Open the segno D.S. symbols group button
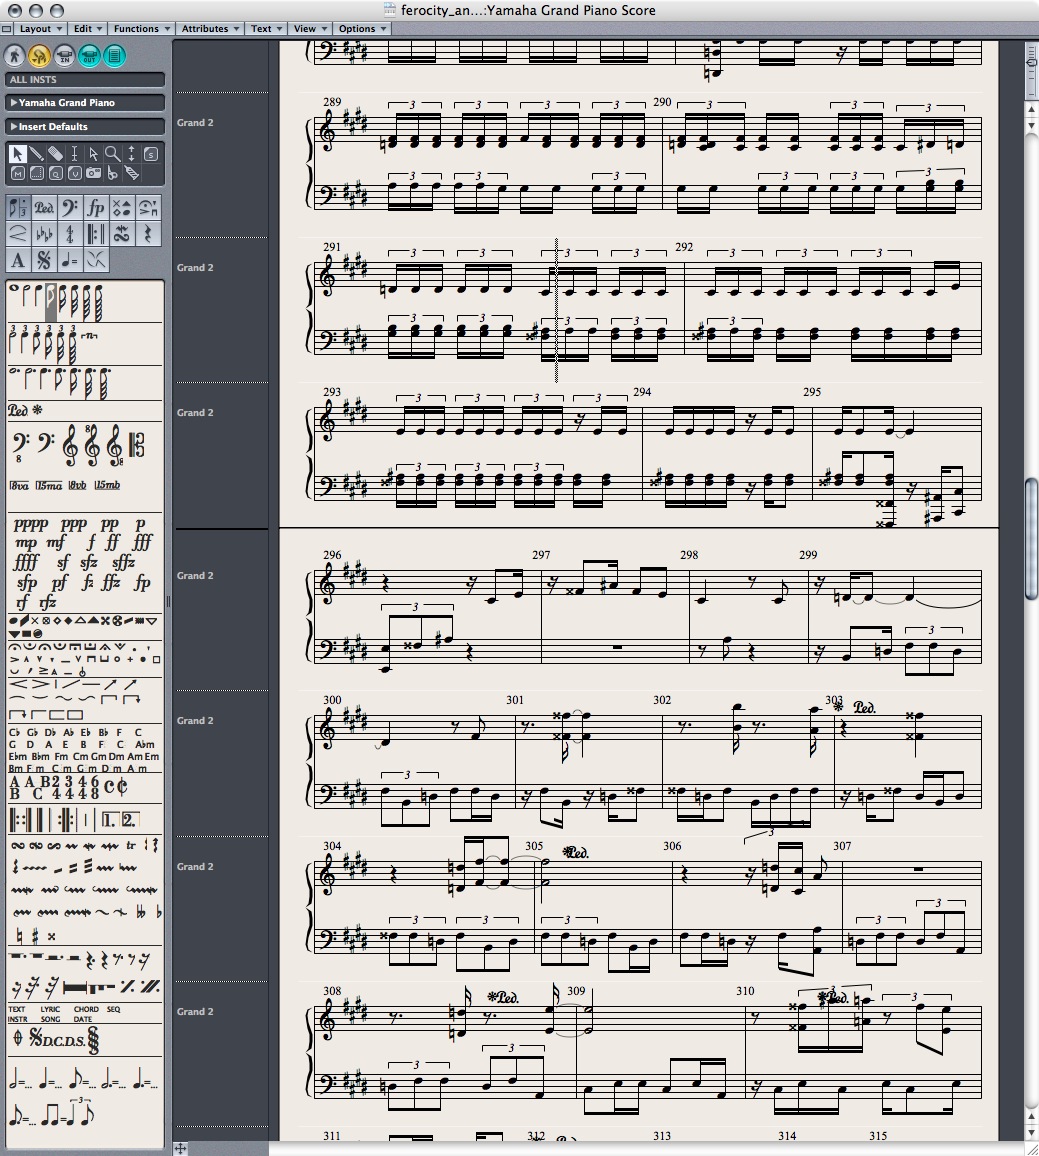The width and height of the screenshot is (1039, 1156). coord(44,260)
